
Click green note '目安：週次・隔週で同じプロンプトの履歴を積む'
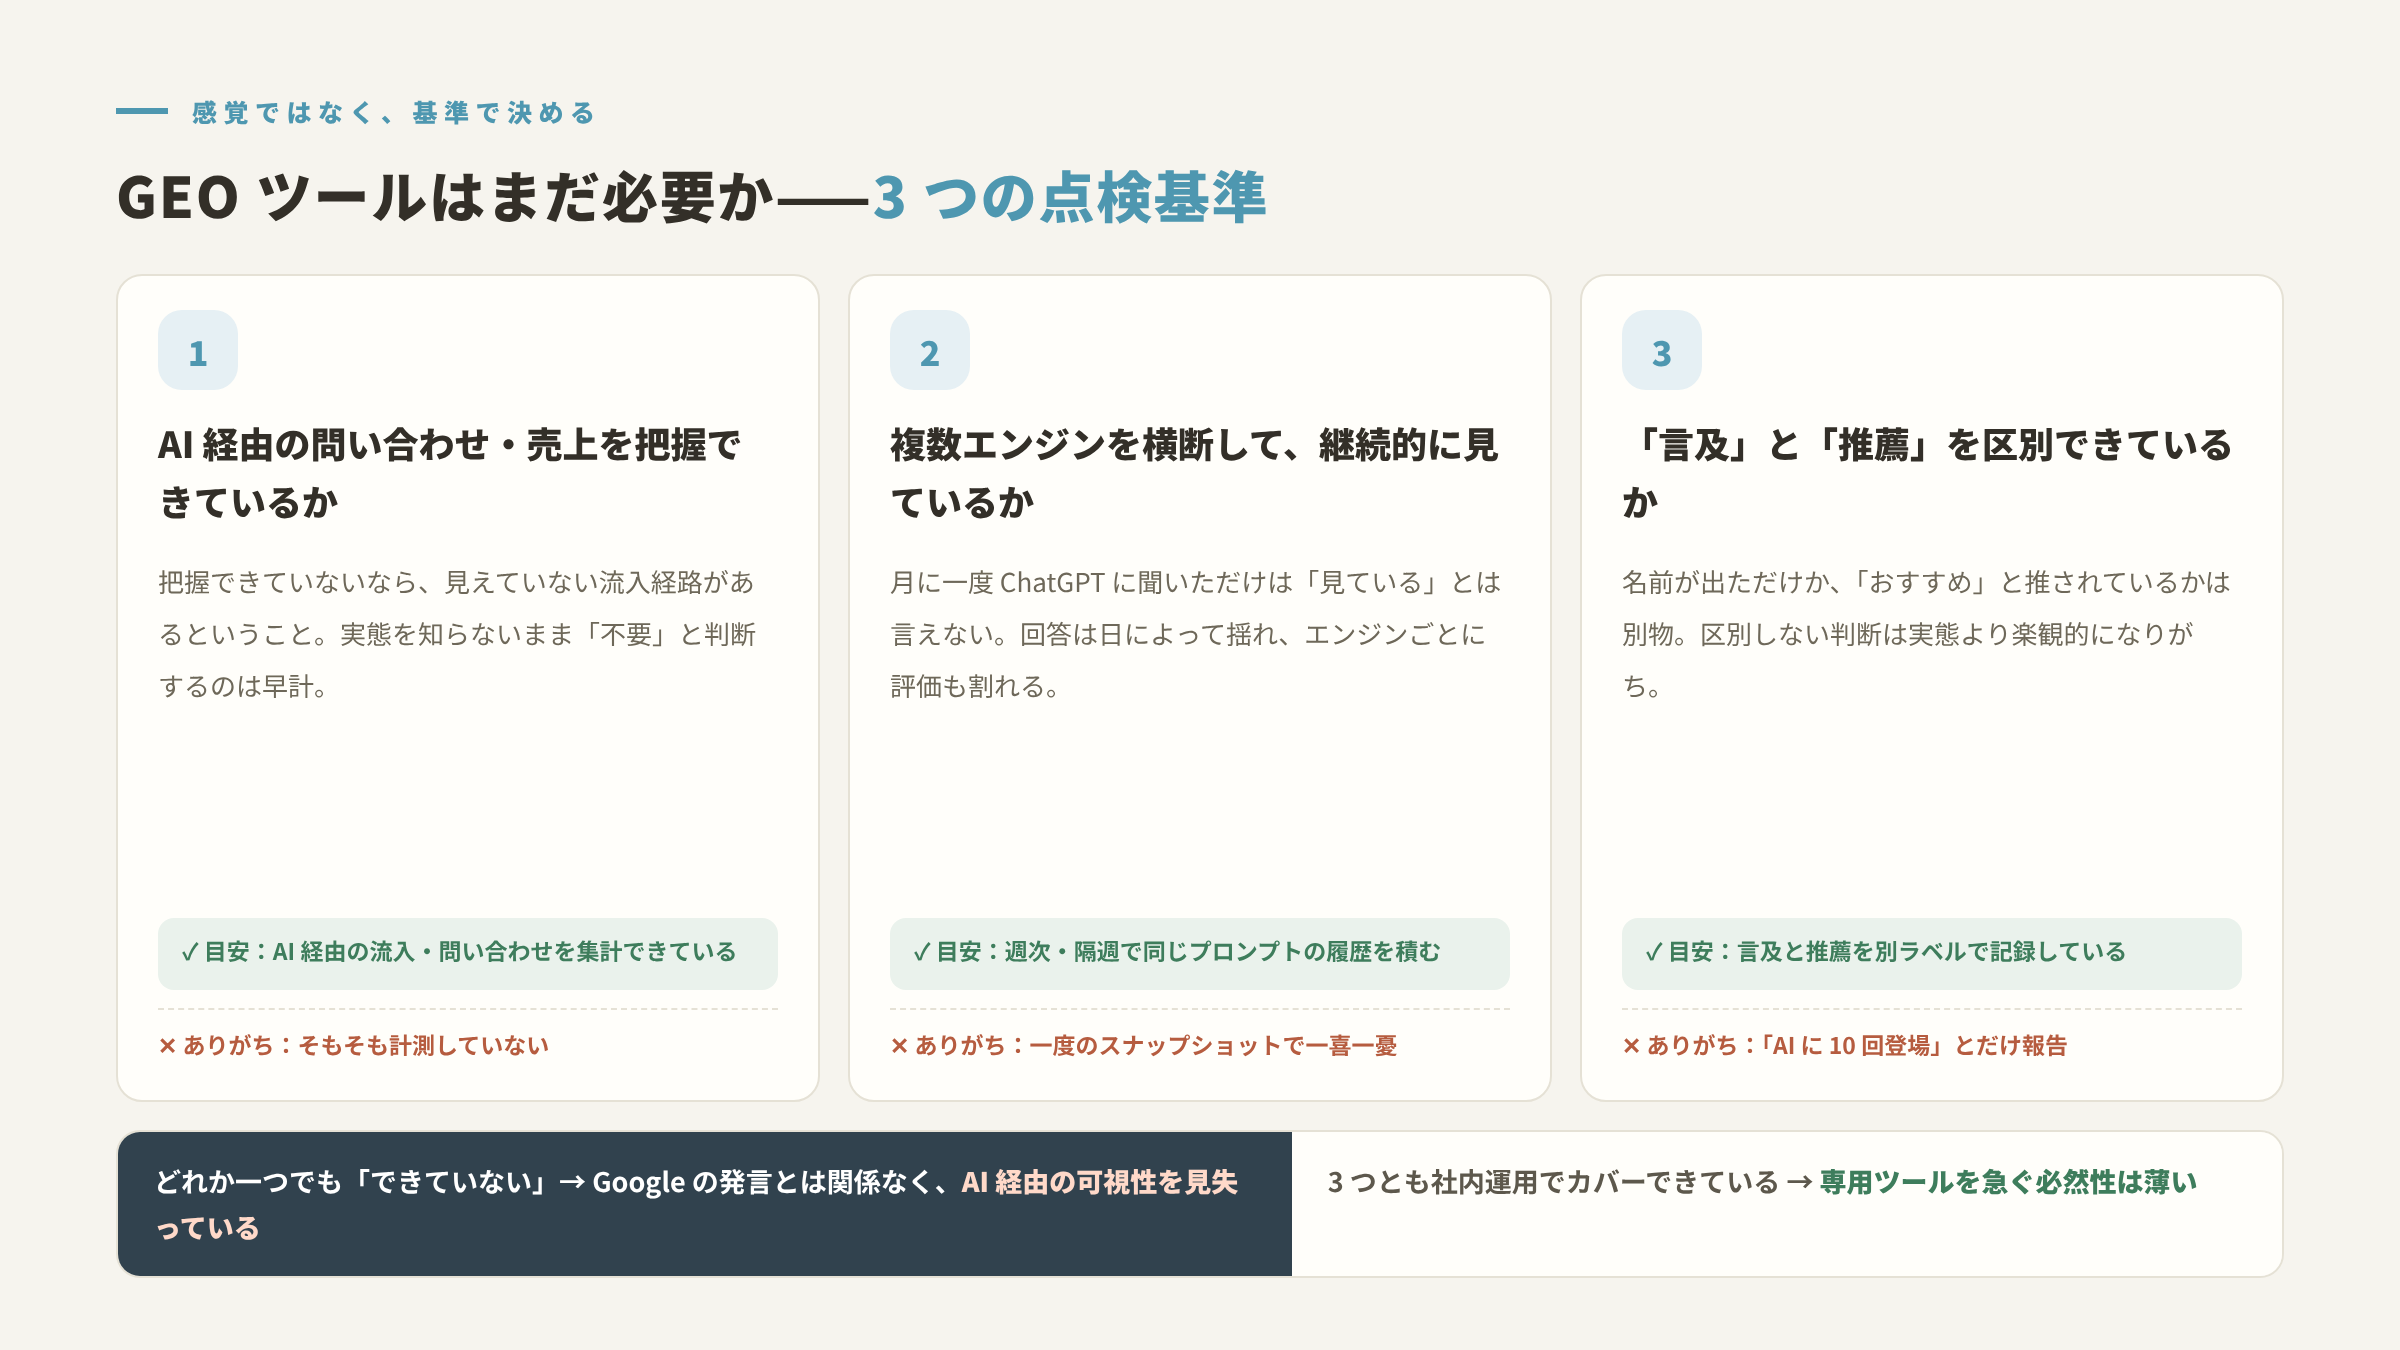point(1200,953)
